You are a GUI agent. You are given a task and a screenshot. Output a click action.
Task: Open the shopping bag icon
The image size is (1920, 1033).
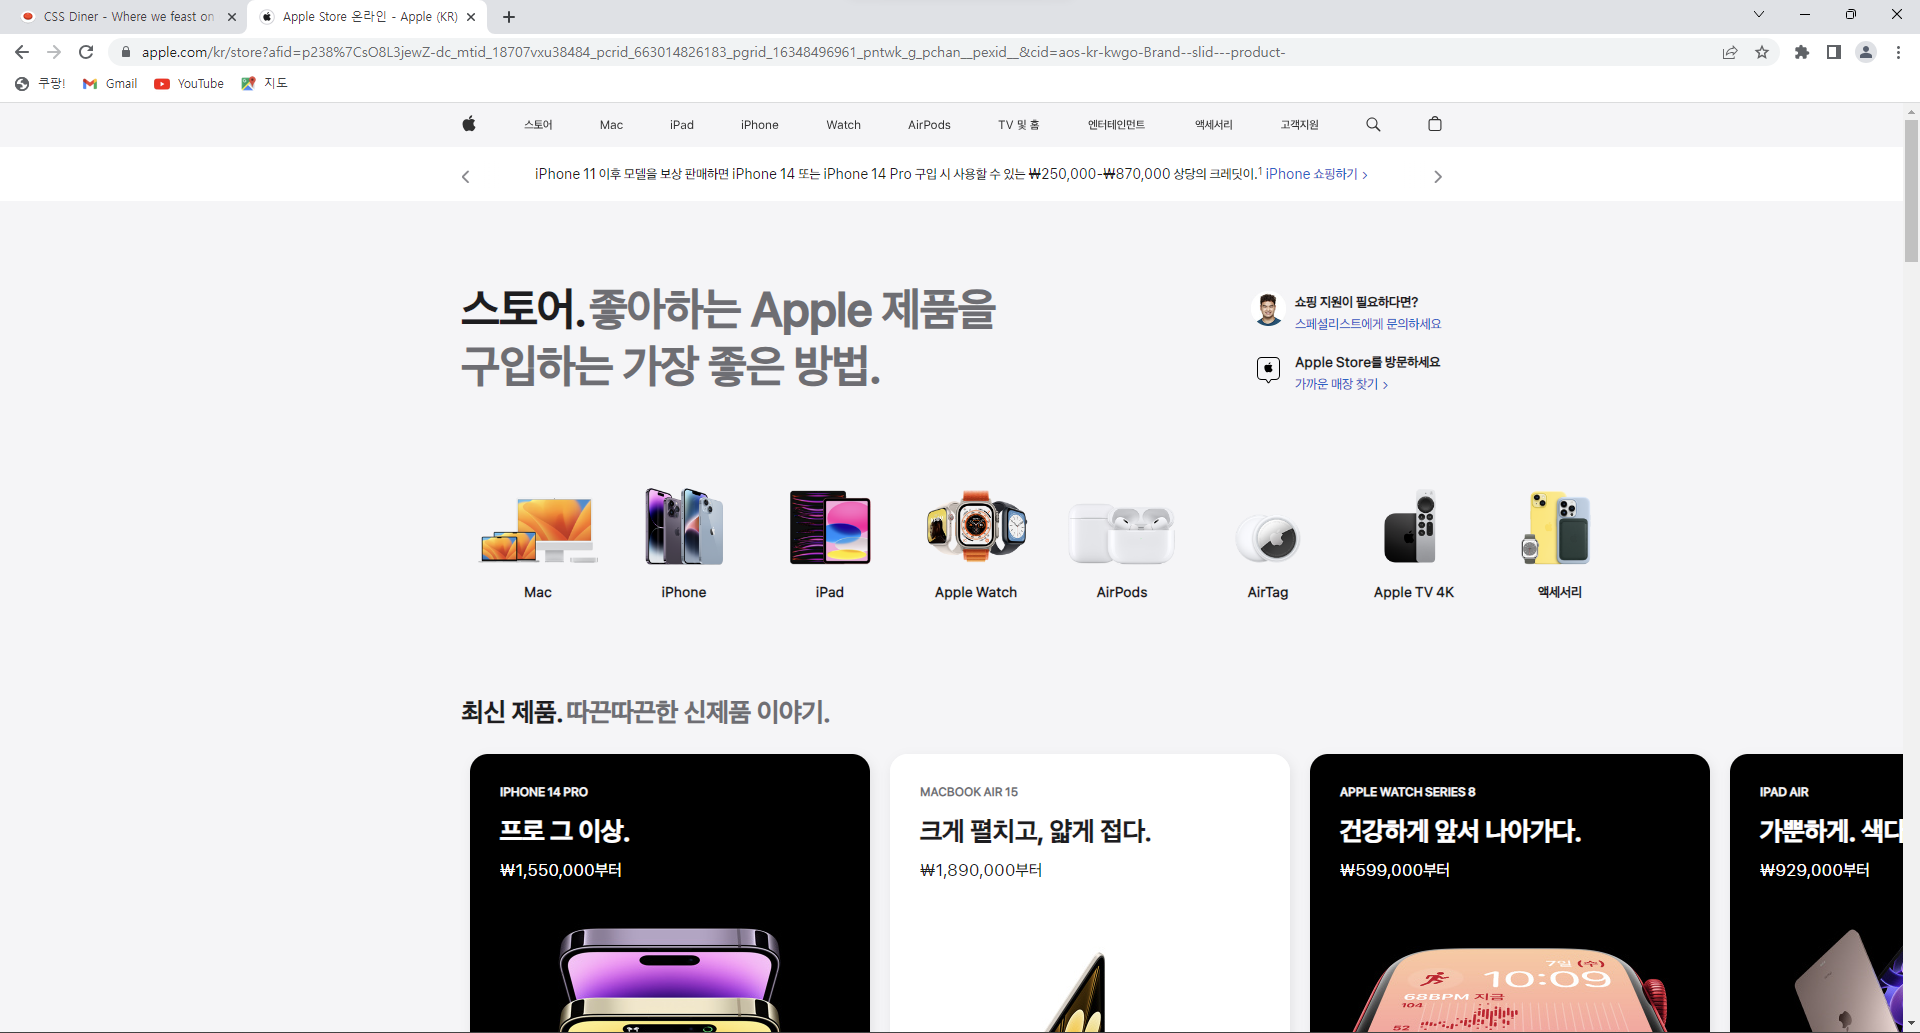coord(1435,124)
